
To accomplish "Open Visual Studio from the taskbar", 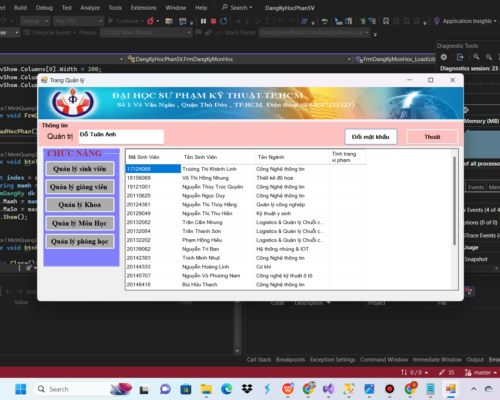I will click(x=329, y=389).
